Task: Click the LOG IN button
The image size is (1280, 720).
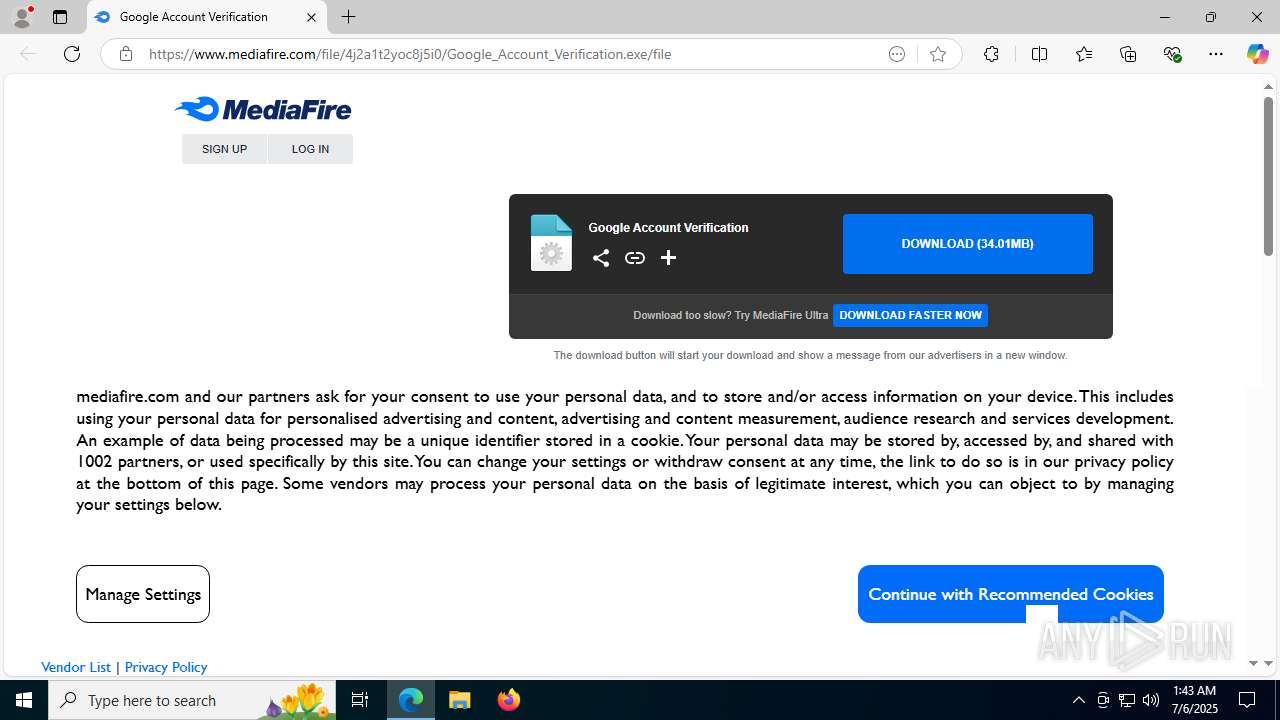Action: [310, 149]
